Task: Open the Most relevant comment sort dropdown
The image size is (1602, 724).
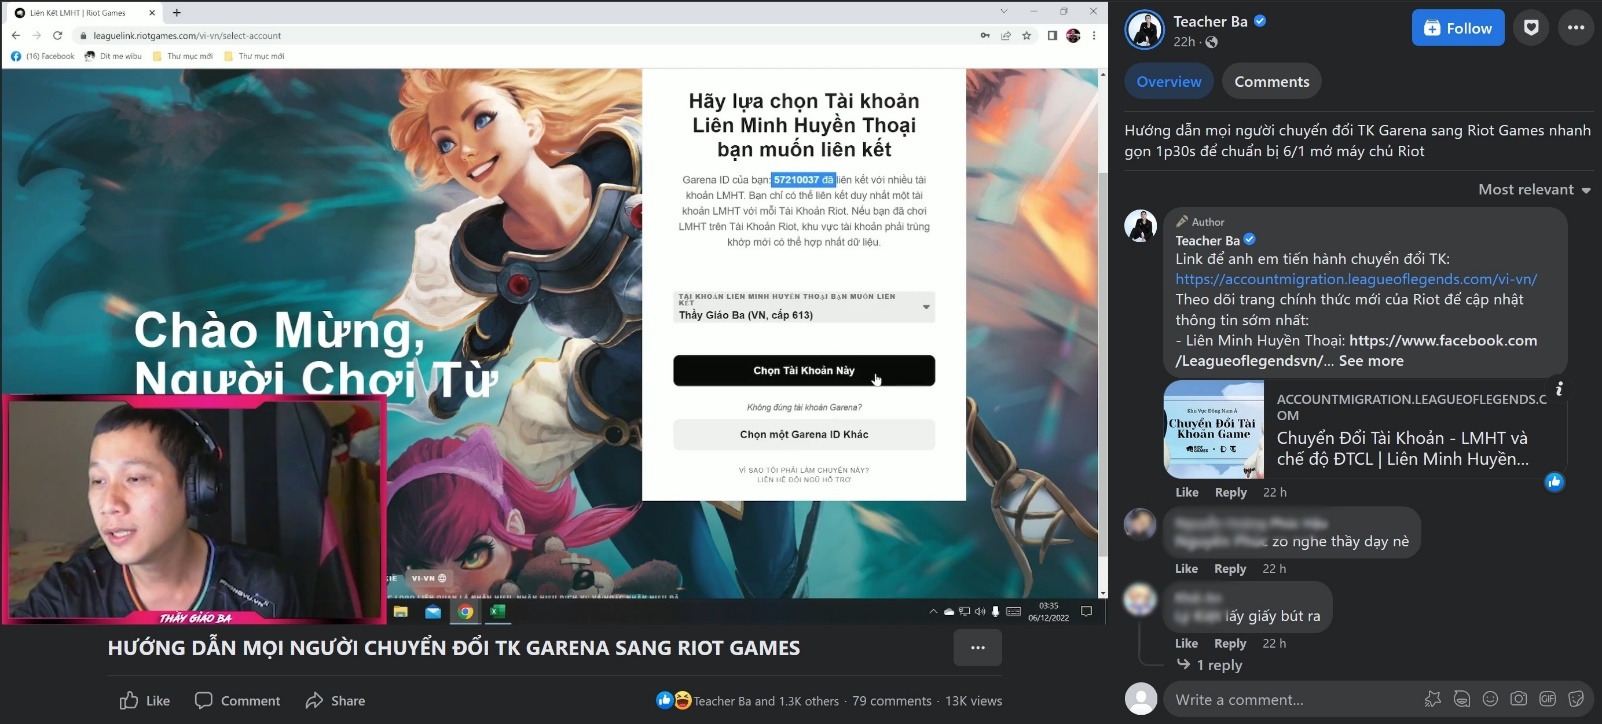Action: (1535, 189)
